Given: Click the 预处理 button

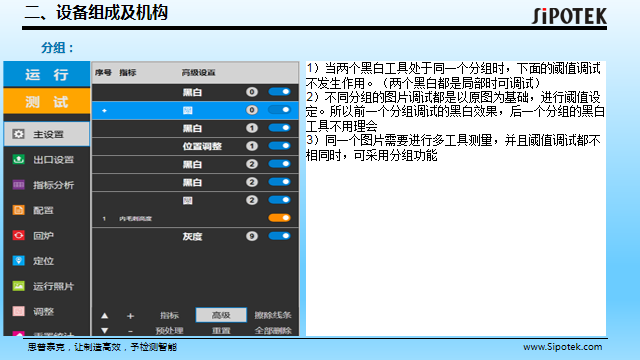Looking at the screenshot, I should point(169,331).
